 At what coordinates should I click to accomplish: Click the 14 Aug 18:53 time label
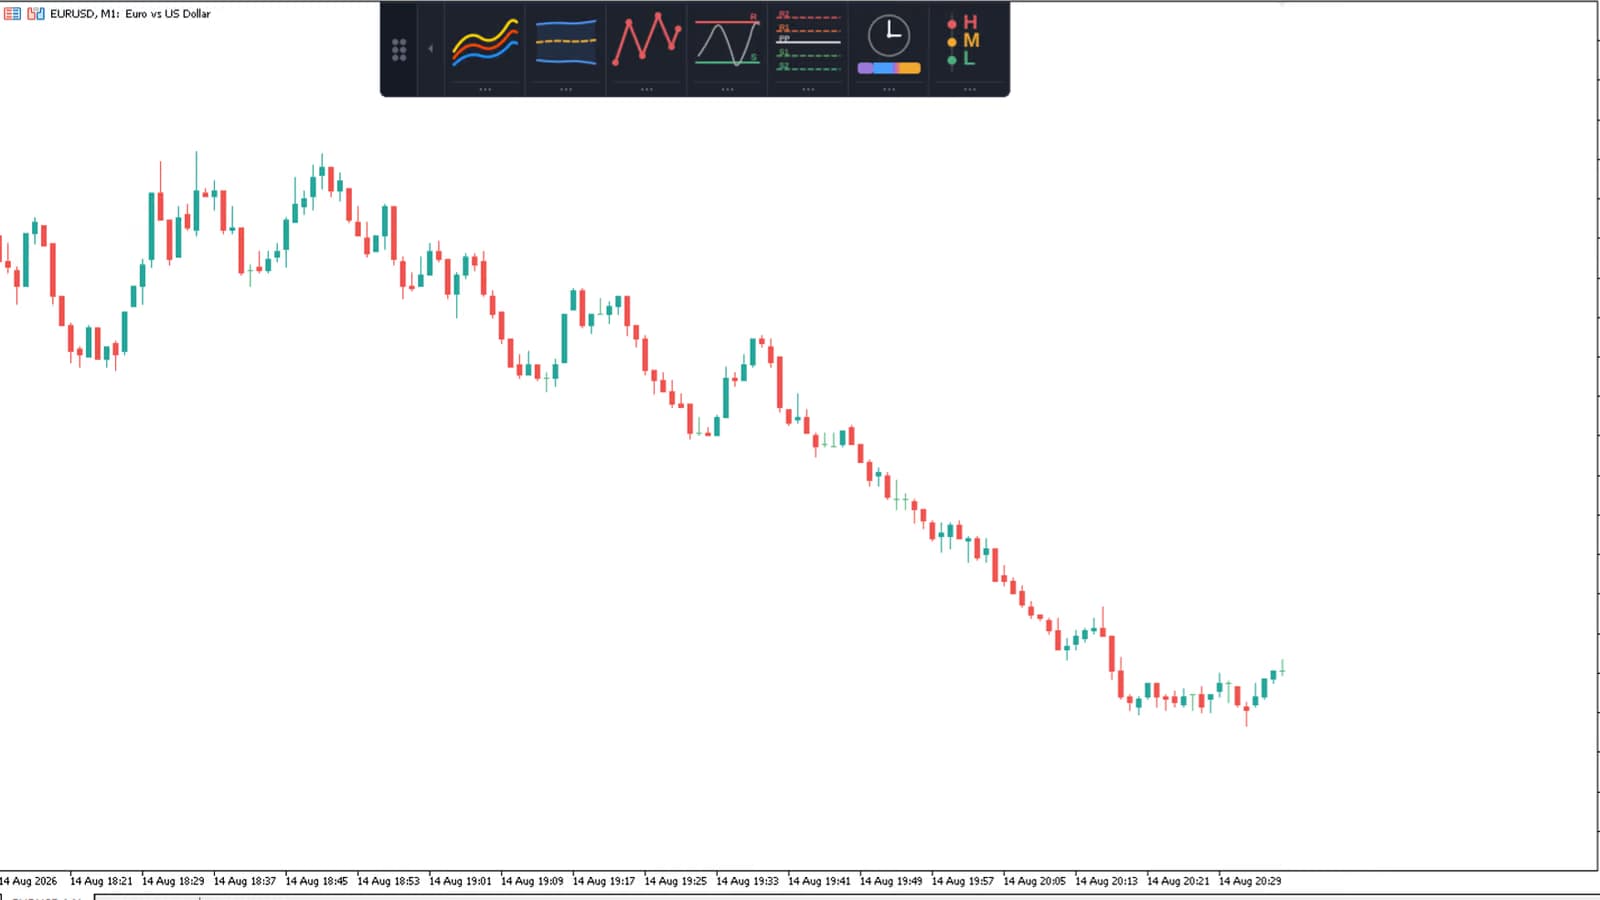[x=389, y=881]
